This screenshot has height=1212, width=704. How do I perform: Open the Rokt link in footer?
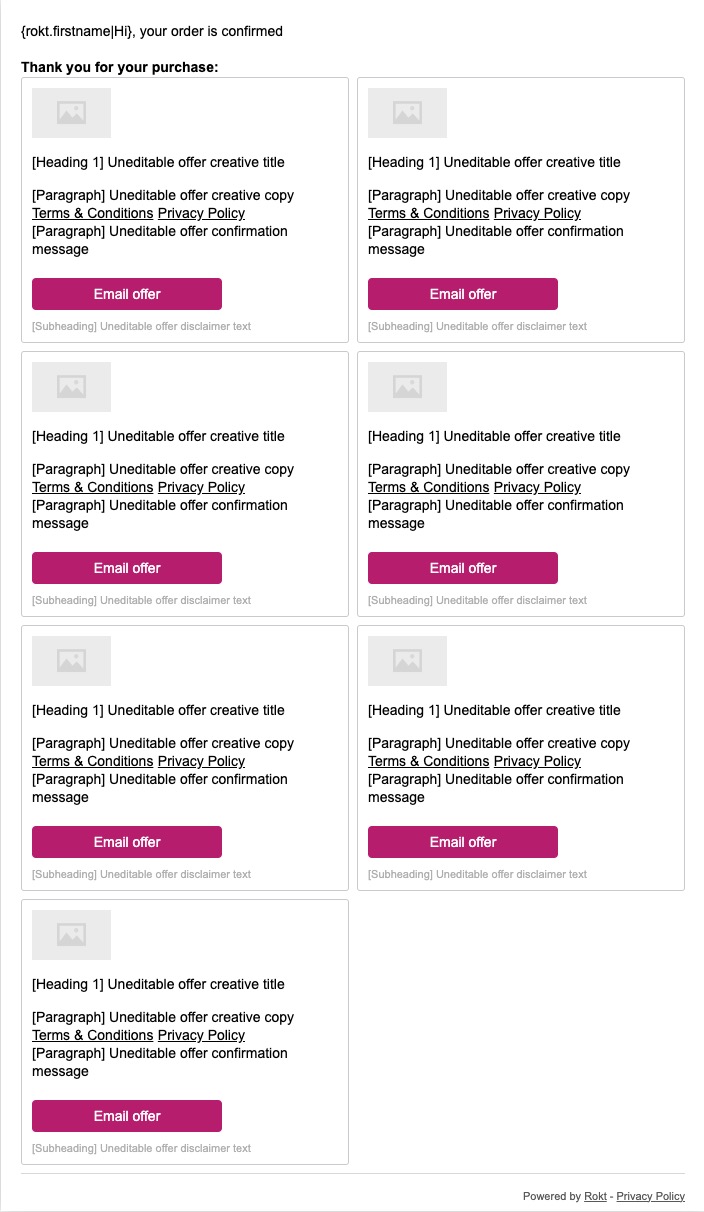595,1196
